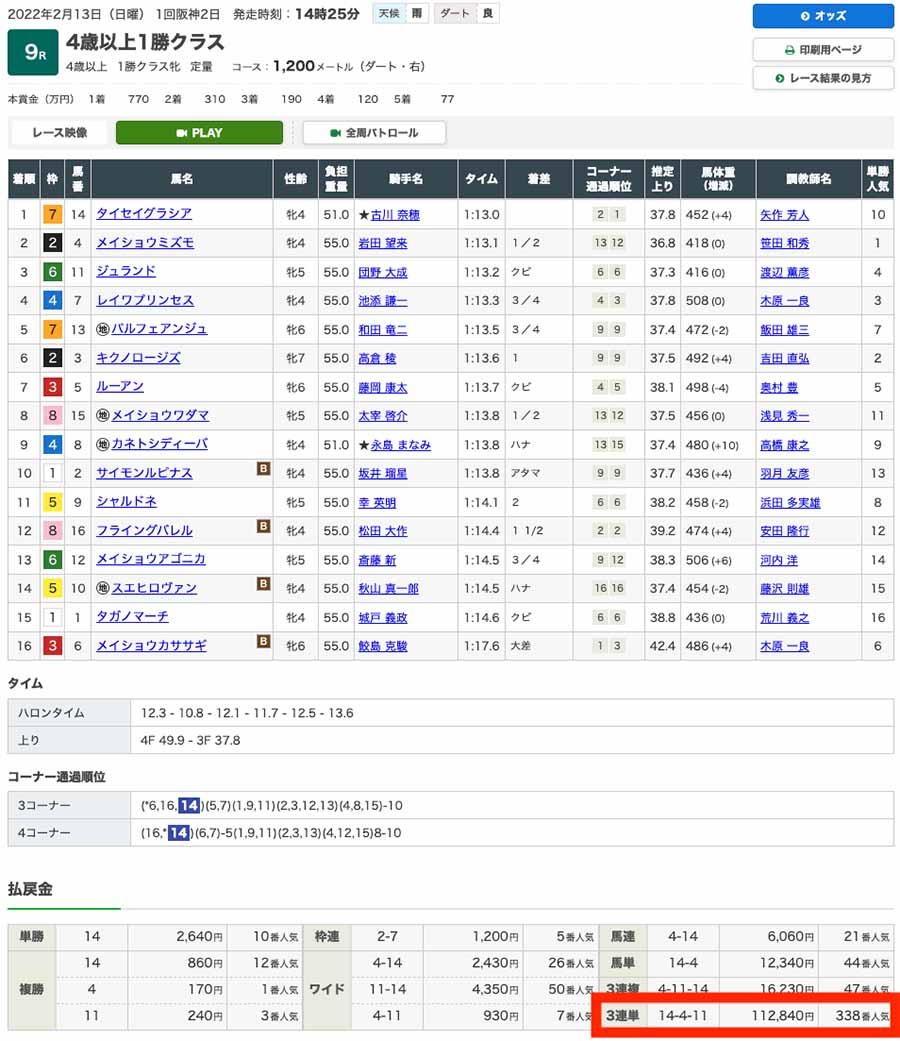Open the 印刷用ページ printable version
Screen dimensions: 900x1041
point(825,50)
